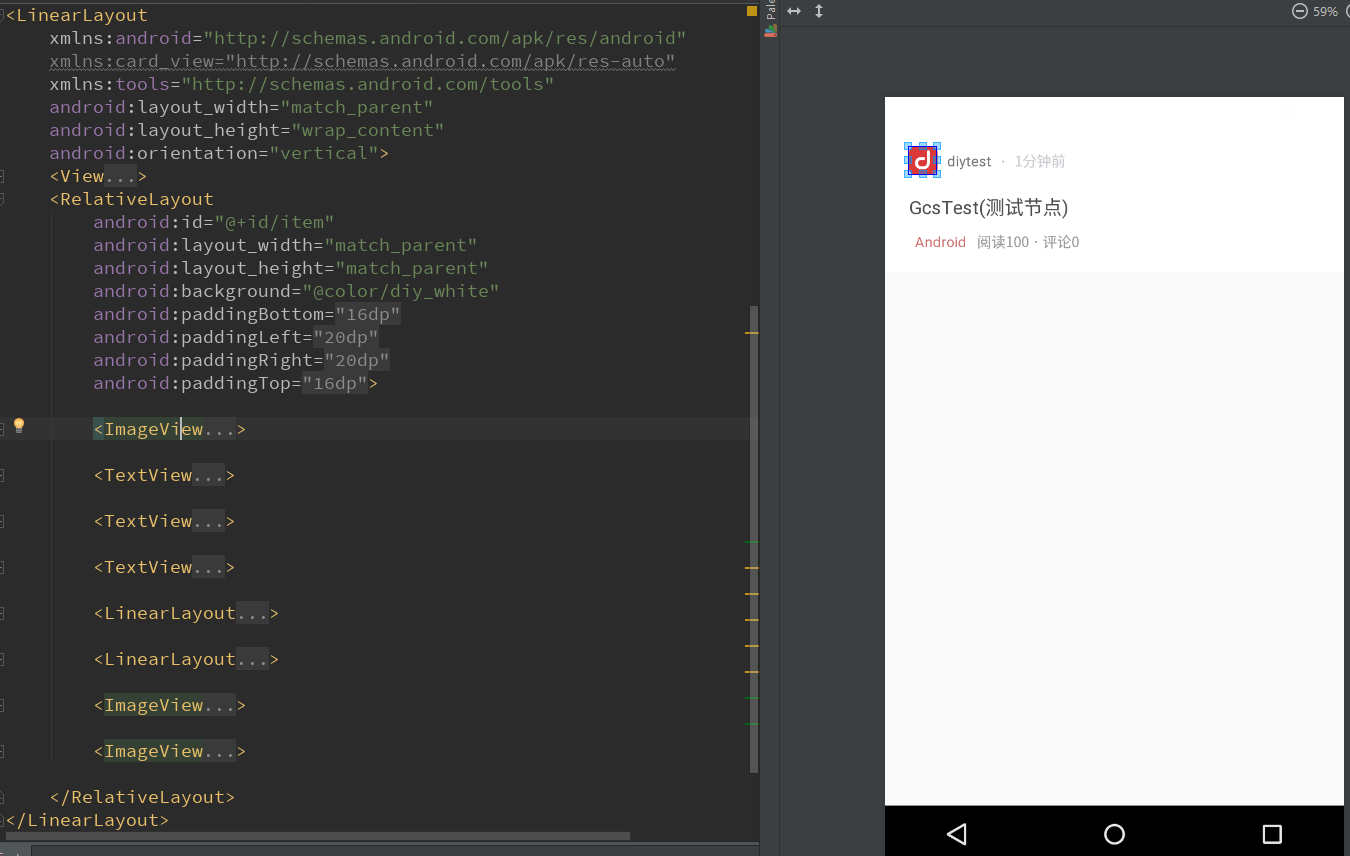Click the vertical resize arrow in preview toolbar
This screenshot has height=856, width=1350.
pos(818,11)
